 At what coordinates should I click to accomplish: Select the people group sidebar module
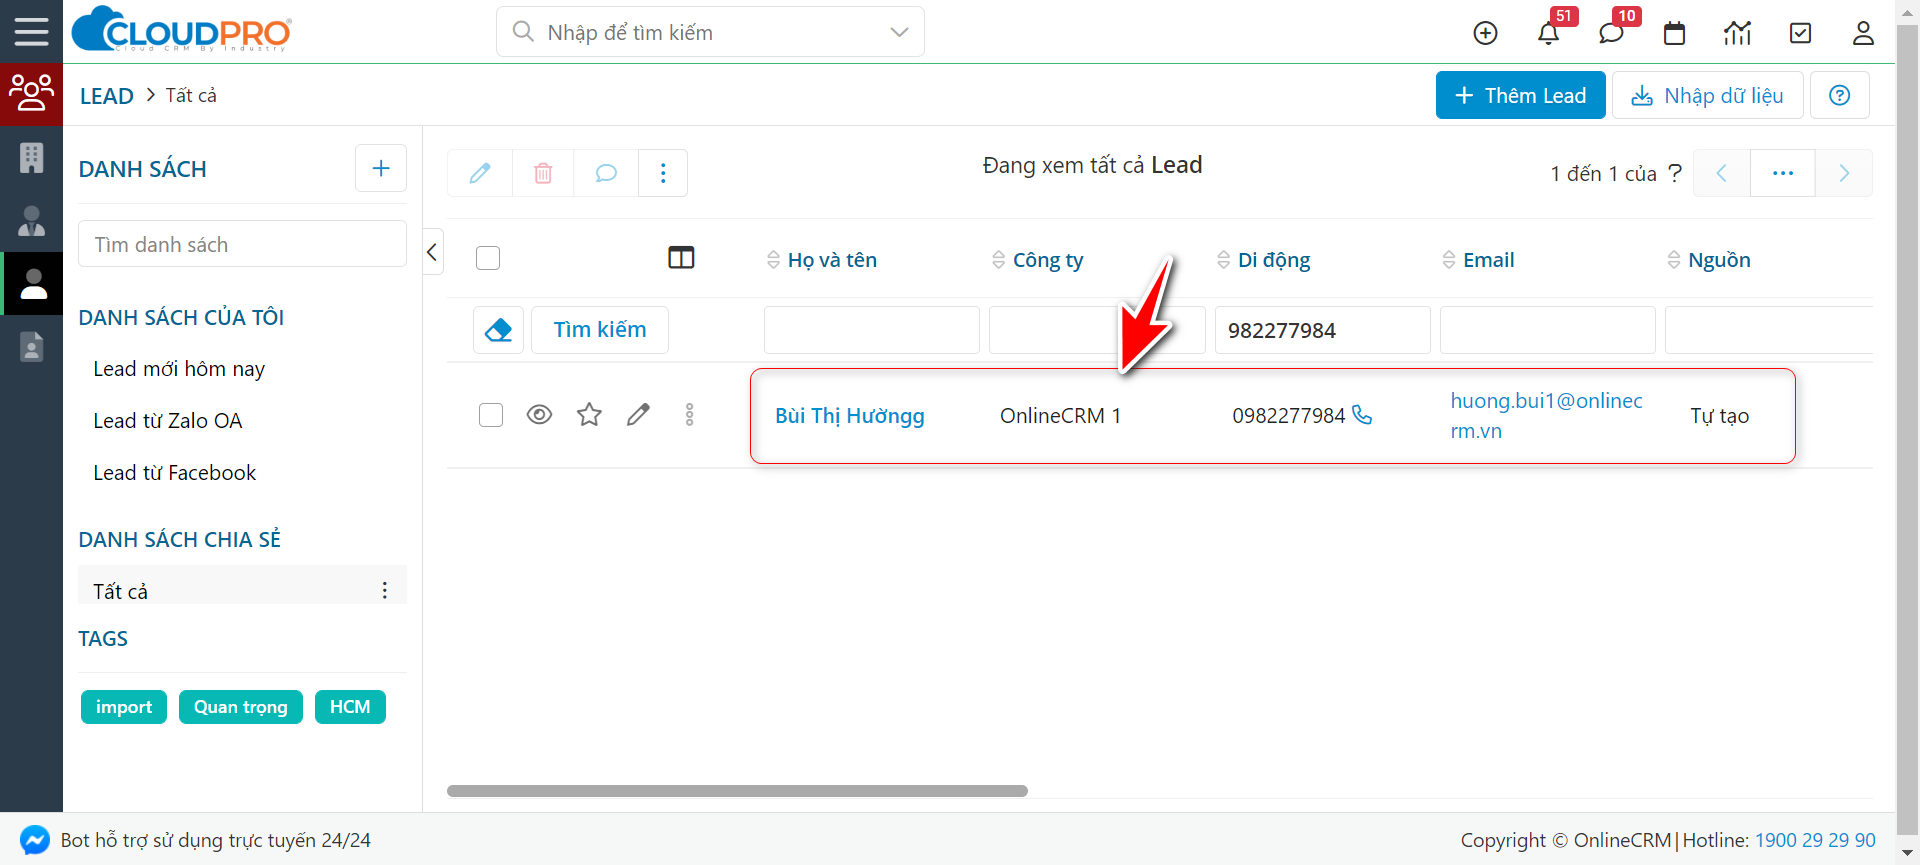pos(31,94)
